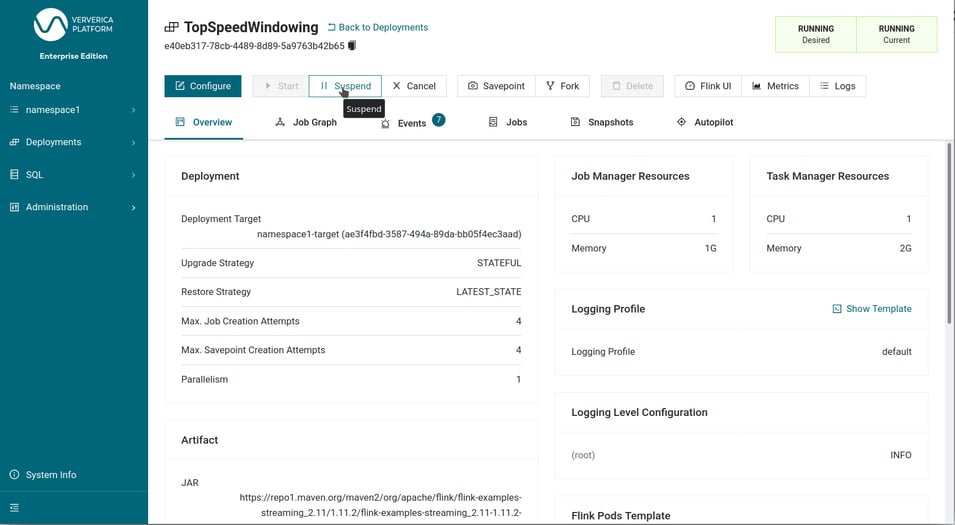
Task: Switch to the Jobs tab
Action: pos(508,122)
